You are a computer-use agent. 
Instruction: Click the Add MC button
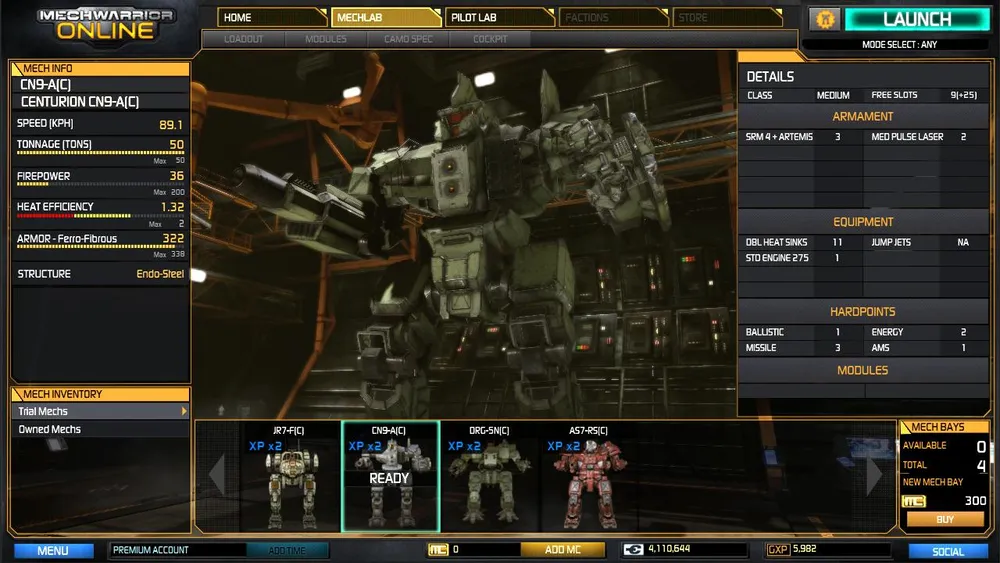coord(562,549)
